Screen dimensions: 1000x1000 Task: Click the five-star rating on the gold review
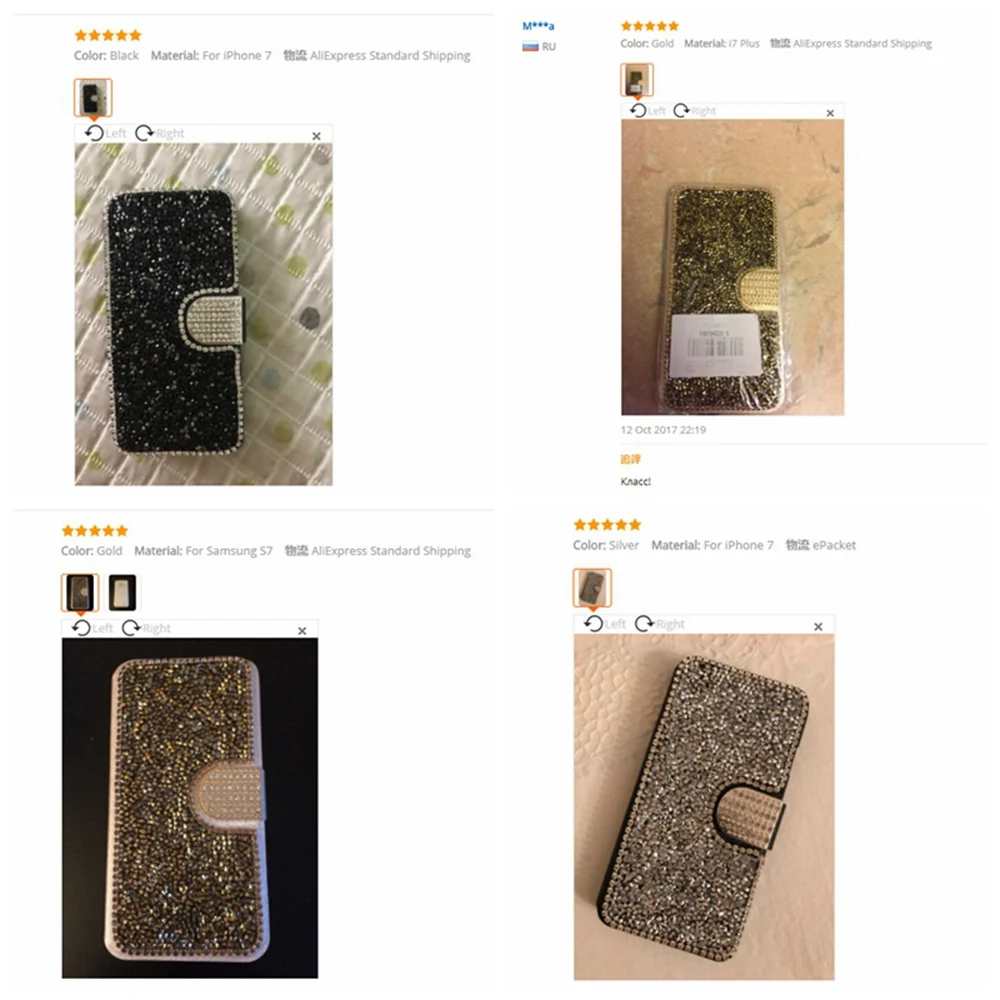point(649,24)
